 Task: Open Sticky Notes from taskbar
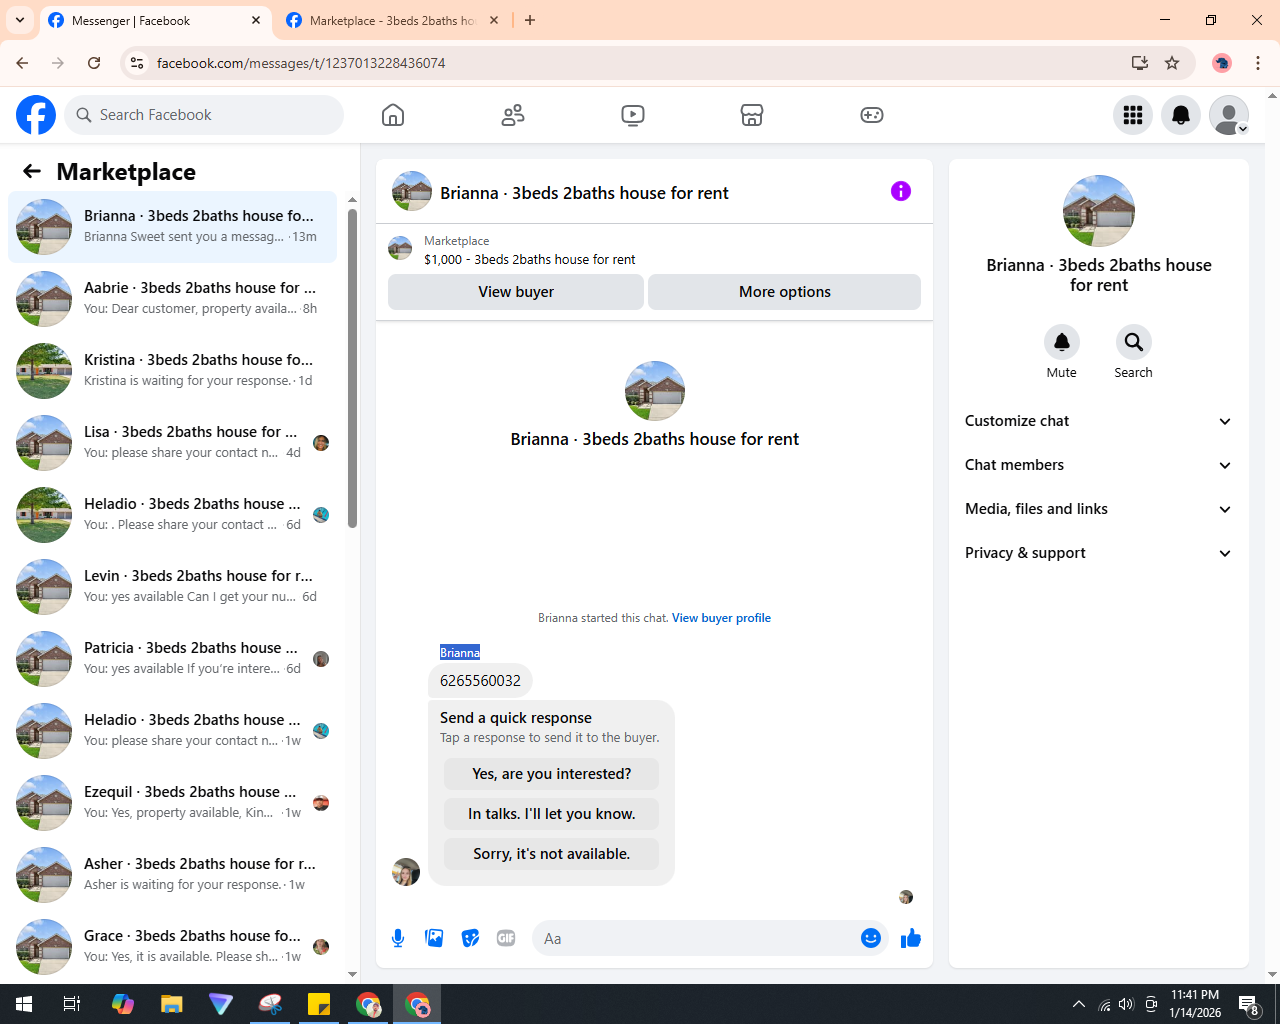pos(319,1004)
